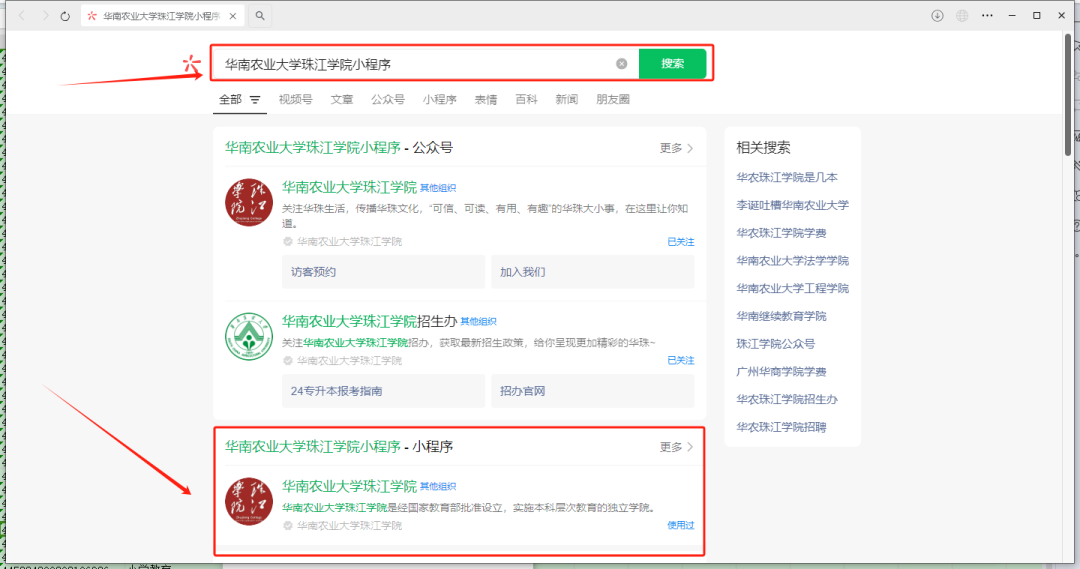Click related search 李诞吐槽华南农业大学
Viewport: 1080px width, 569px height.
tap(792, 205)
